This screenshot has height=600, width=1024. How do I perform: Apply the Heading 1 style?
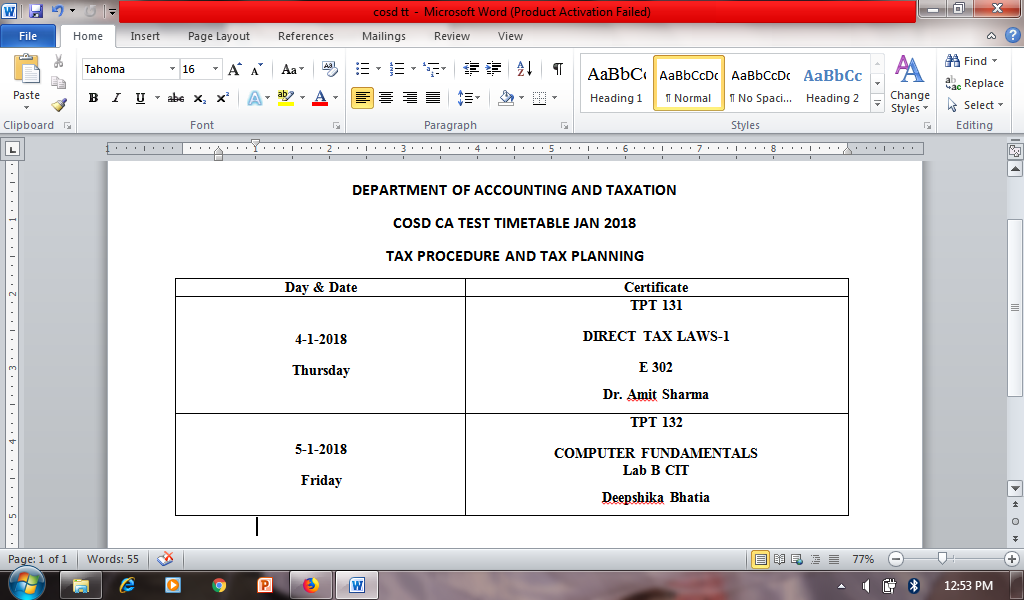616,83
